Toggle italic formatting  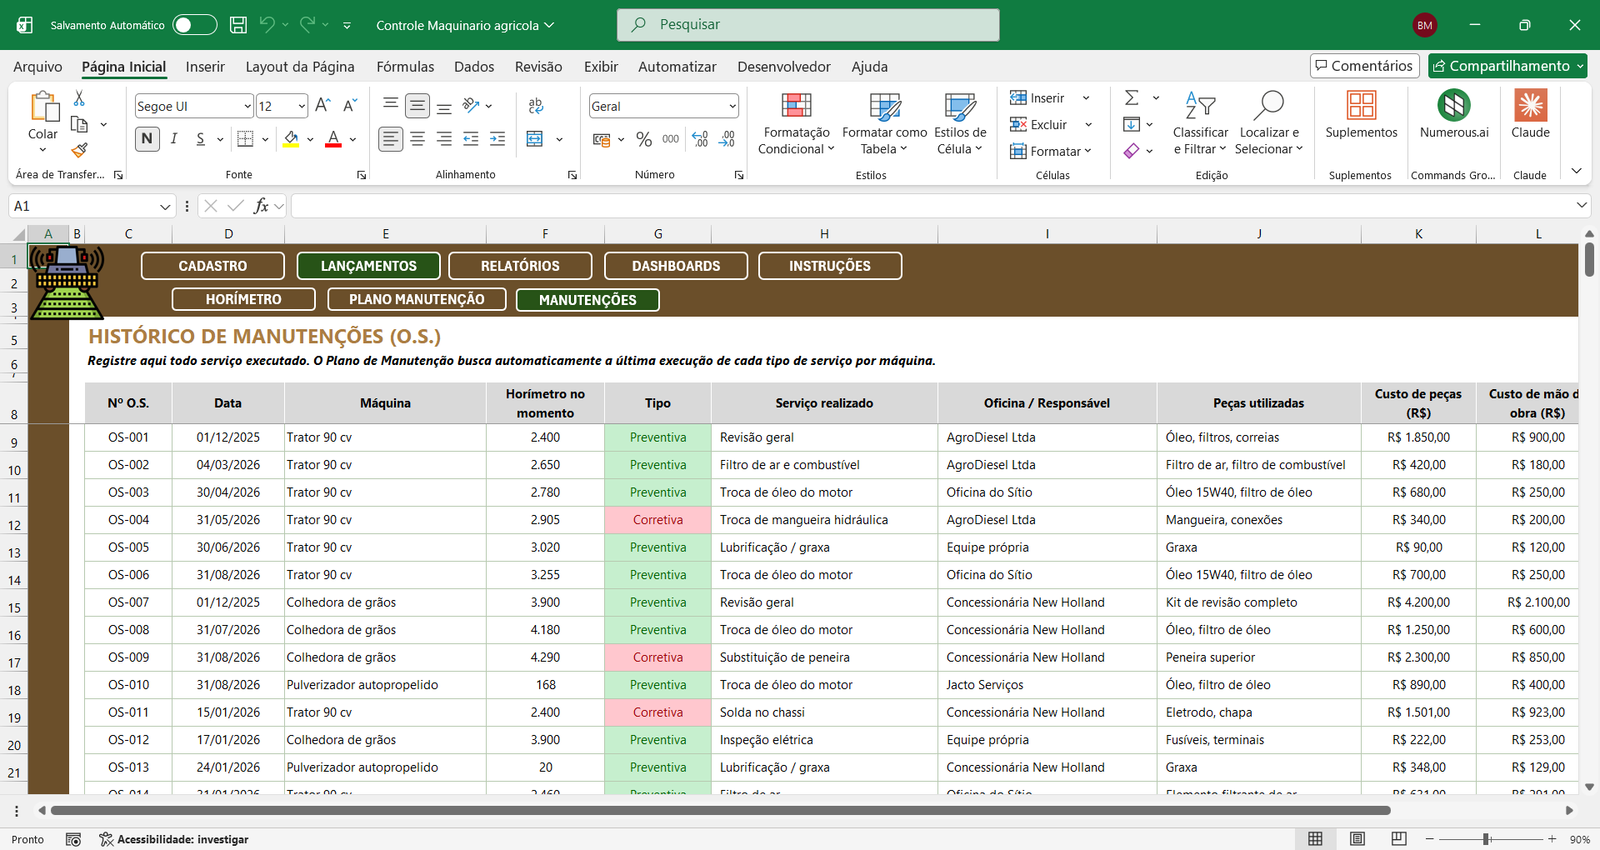(174, 139)
